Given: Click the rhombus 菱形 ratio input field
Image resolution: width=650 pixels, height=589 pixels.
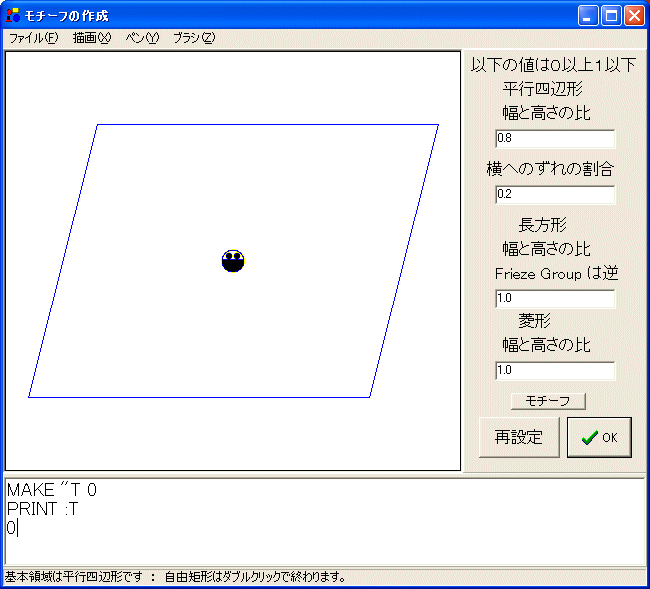Looking at the screenshot, I should [555, 370].
